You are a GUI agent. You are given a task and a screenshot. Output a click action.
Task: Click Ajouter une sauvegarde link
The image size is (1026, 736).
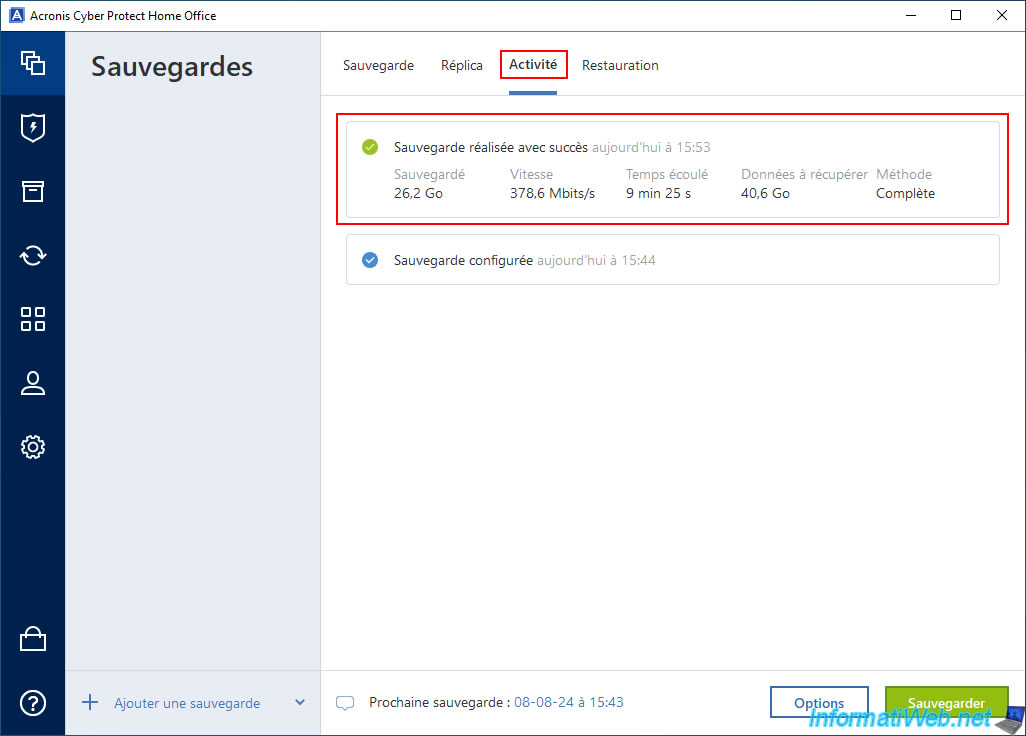(187, 703)
